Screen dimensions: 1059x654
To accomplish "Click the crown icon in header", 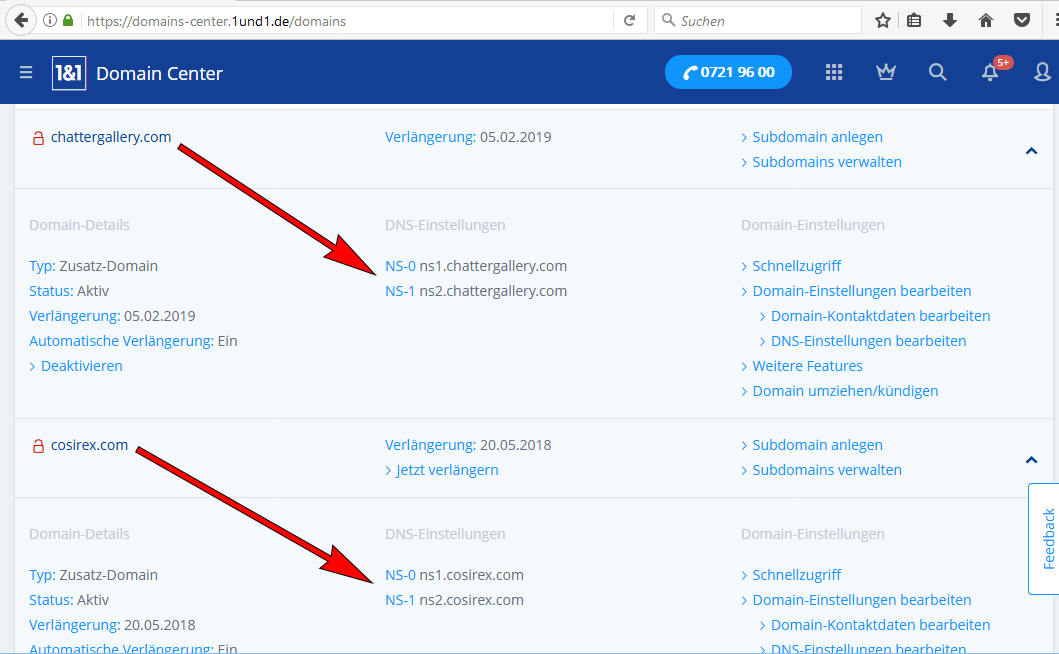I will click(x=885, y=72).
